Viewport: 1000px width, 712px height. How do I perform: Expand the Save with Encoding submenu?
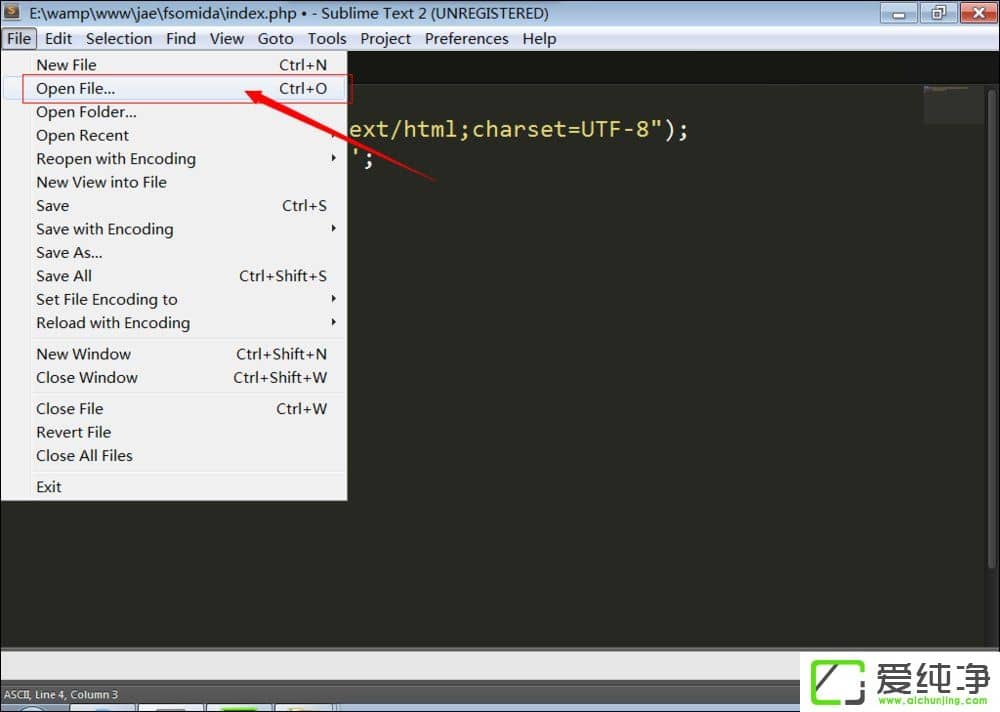pyautogui.click(x=104, y=229)
